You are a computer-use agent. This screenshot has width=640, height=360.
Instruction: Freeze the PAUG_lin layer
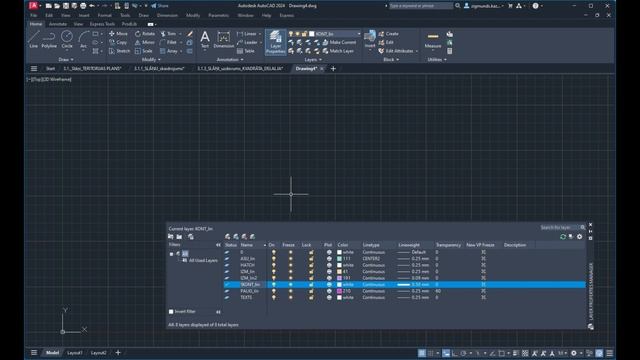tap(291, 291)
